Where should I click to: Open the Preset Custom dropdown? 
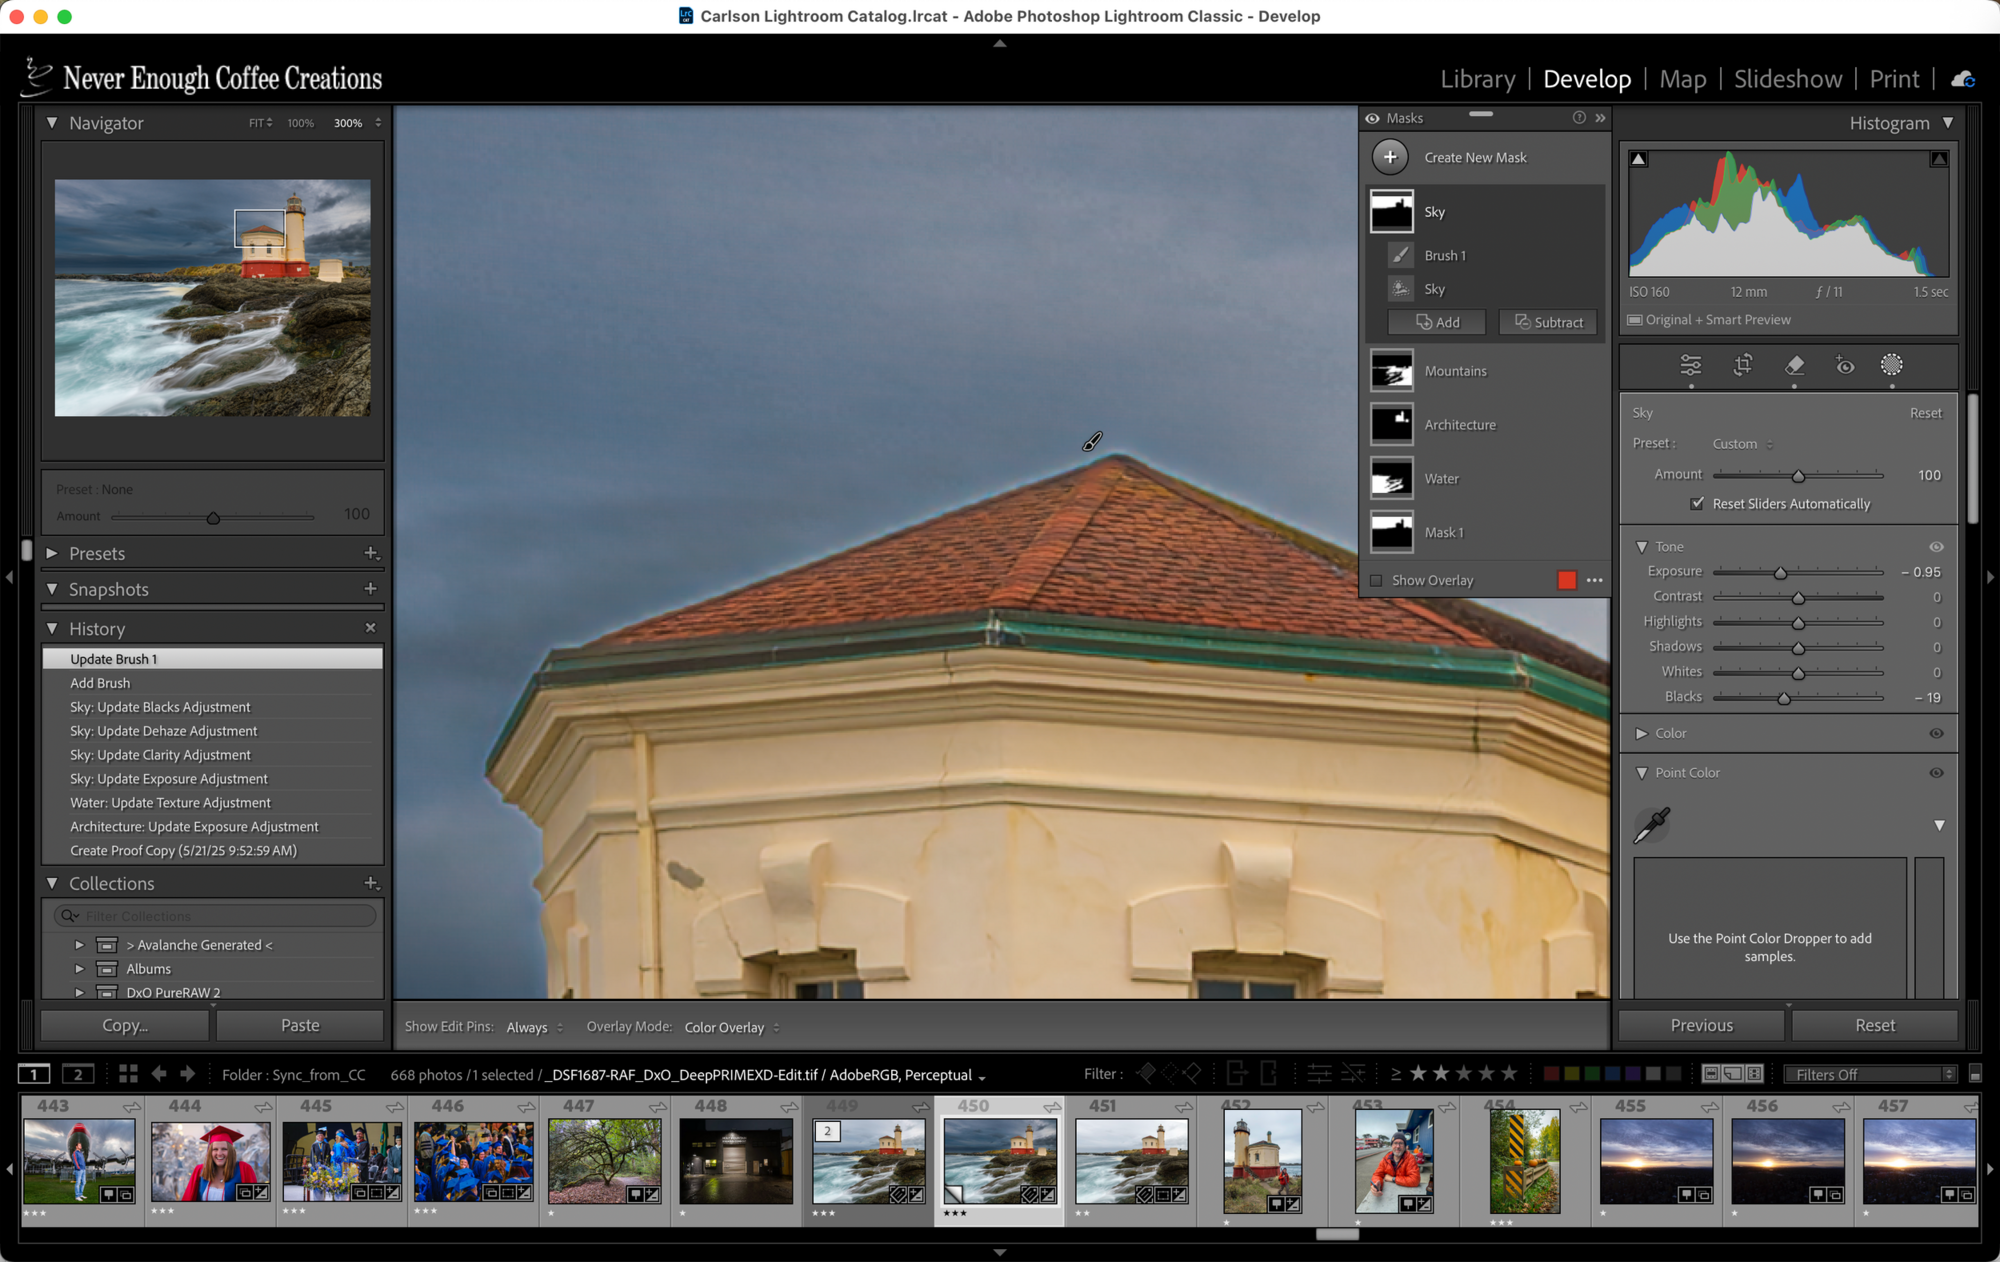[1742, 444]
